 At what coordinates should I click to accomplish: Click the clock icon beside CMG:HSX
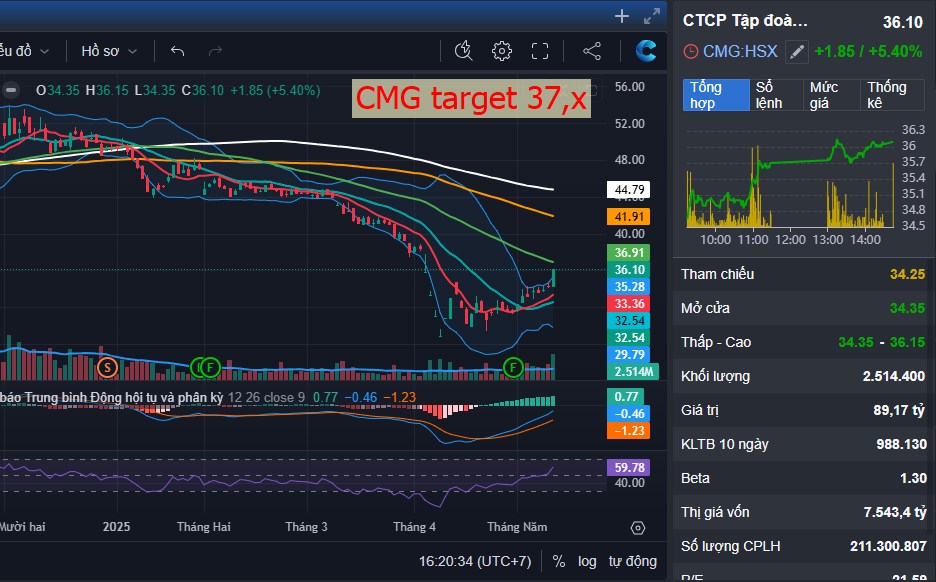tap(690, 51)
